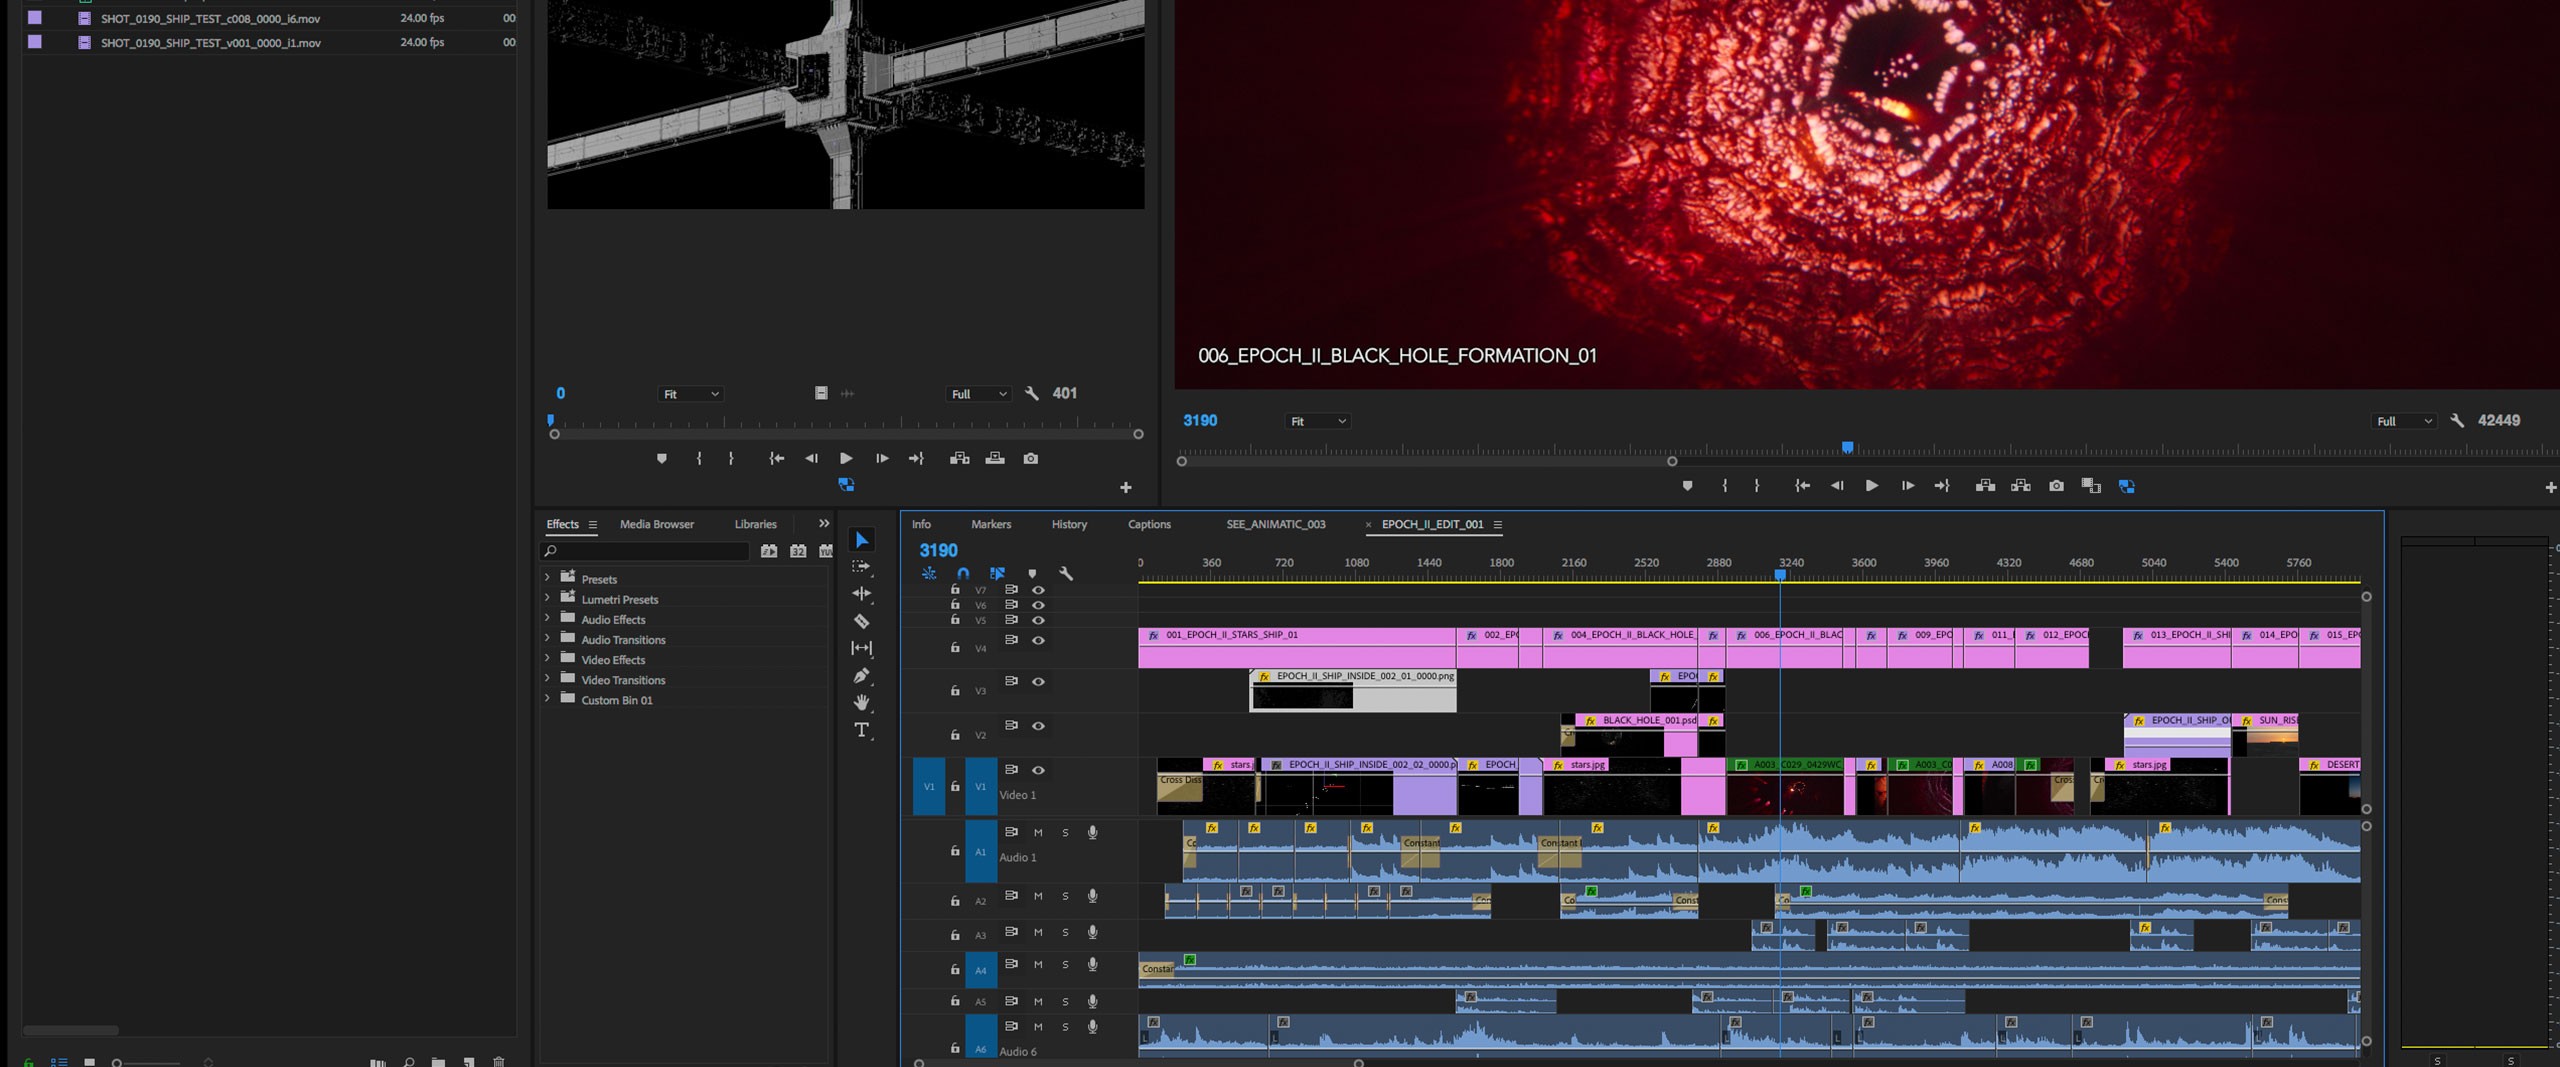Screen dimensions: 2560x1067
Task: Click Lift button in Program monitor
Action: coord(1985,486)
